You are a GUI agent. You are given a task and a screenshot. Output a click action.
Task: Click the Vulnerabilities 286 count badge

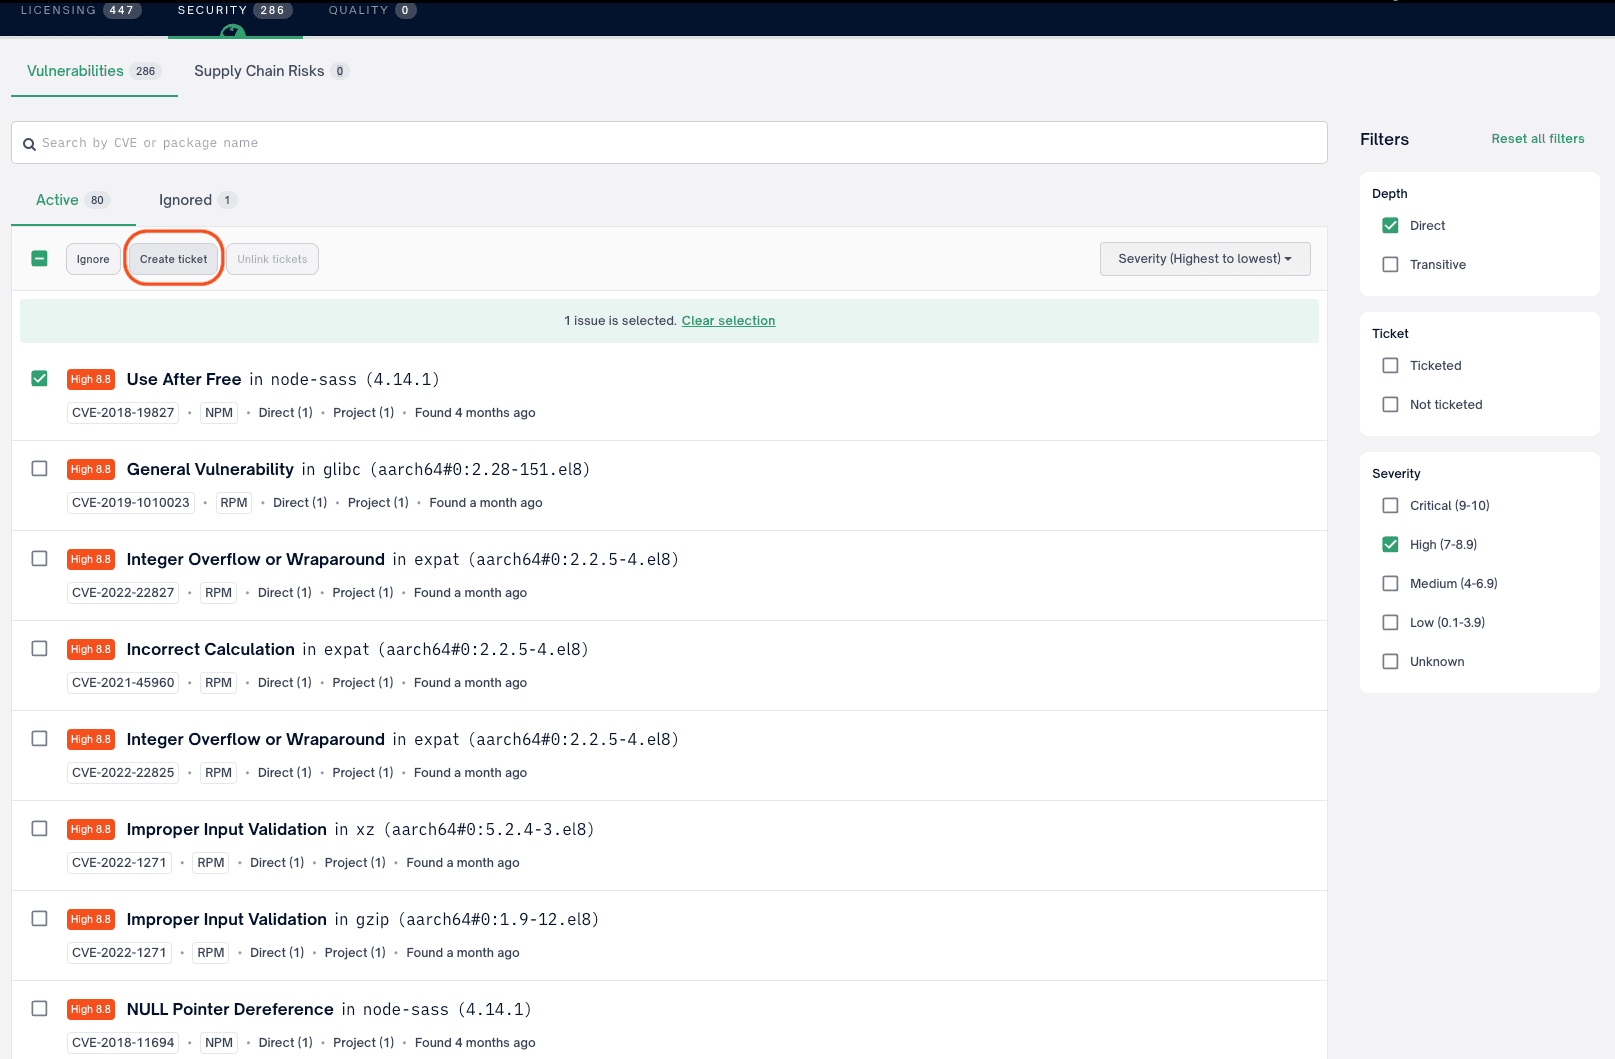(146, 71)
